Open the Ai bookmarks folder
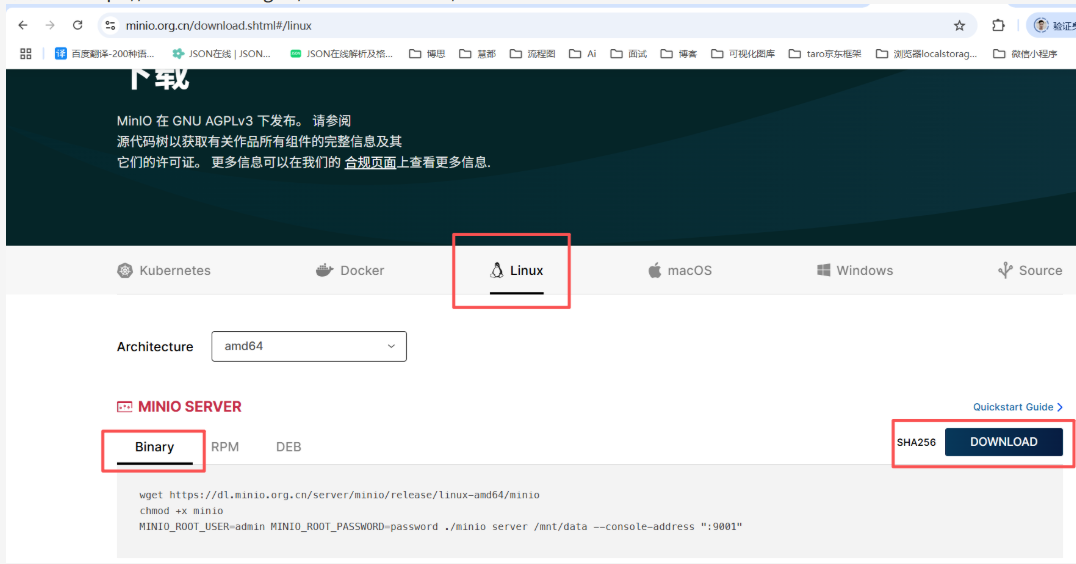 (583, 54)
